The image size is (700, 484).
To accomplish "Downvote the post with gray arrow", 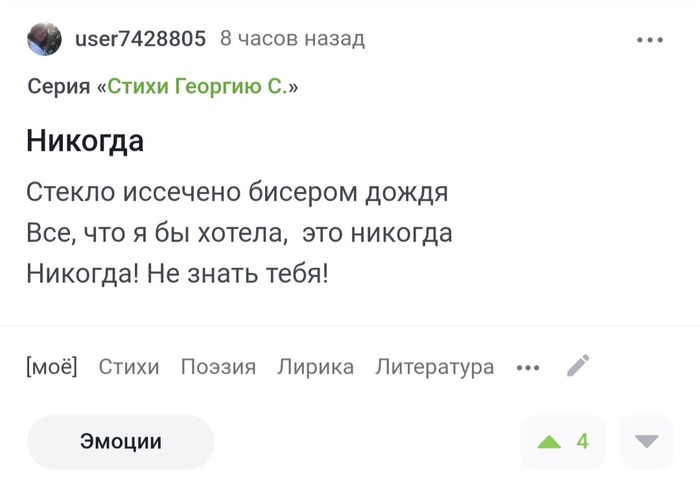I will coord(647,441).
